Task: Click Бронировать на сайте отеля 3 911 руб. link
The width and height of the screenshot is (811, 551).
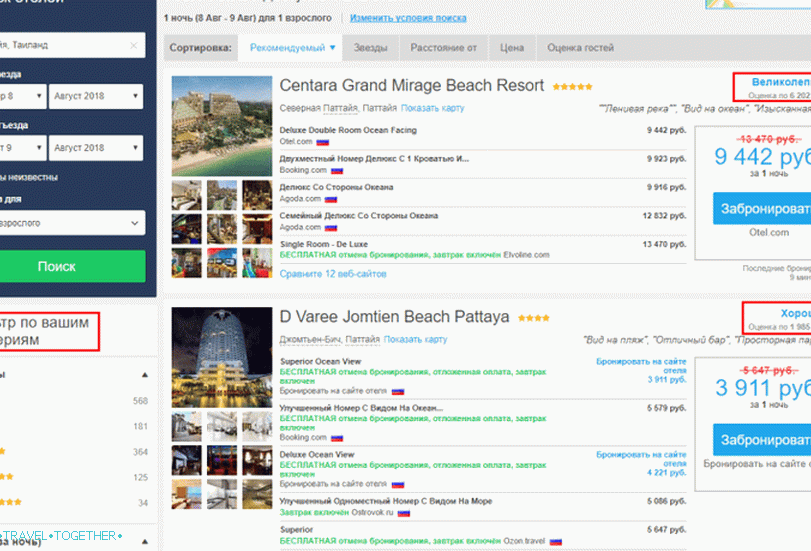Action: click(641, 370)
